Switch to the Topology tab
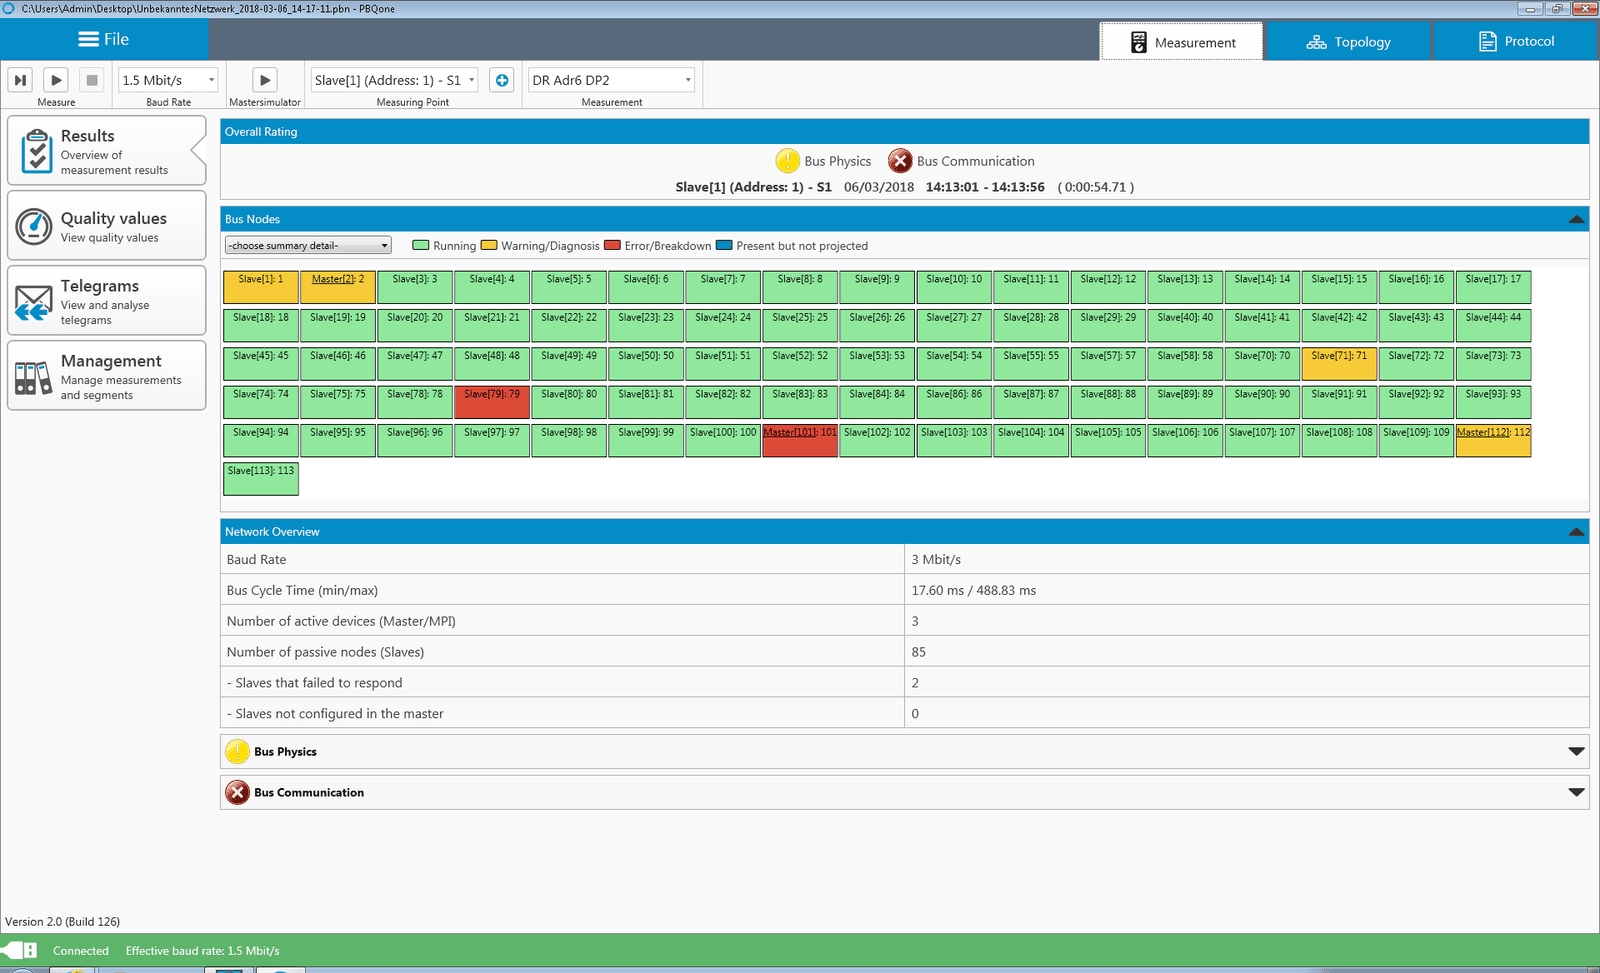The height and width of the screenshot is (973, 1600). (x=1348, y=42)
